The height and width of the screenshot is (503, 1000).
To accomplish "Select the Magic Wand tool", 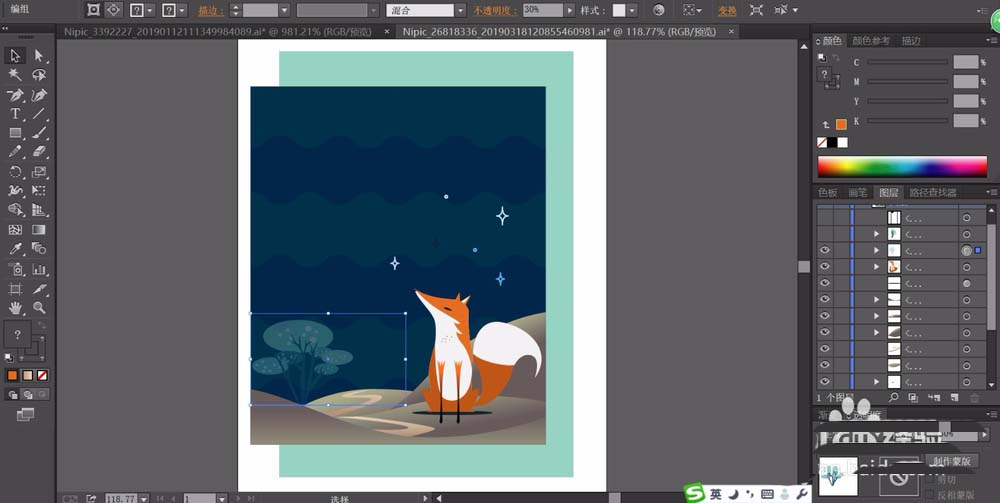I will click(15, 75).
